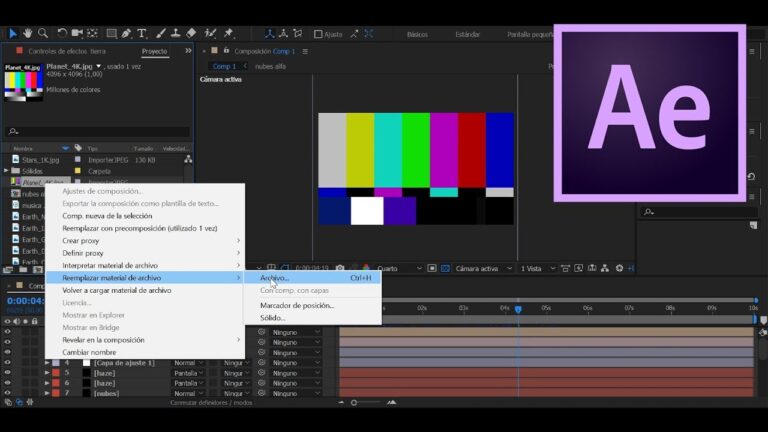This screenshot has width=768, height=432.
Task: Select the Type text tool
Action: [142, 33]
